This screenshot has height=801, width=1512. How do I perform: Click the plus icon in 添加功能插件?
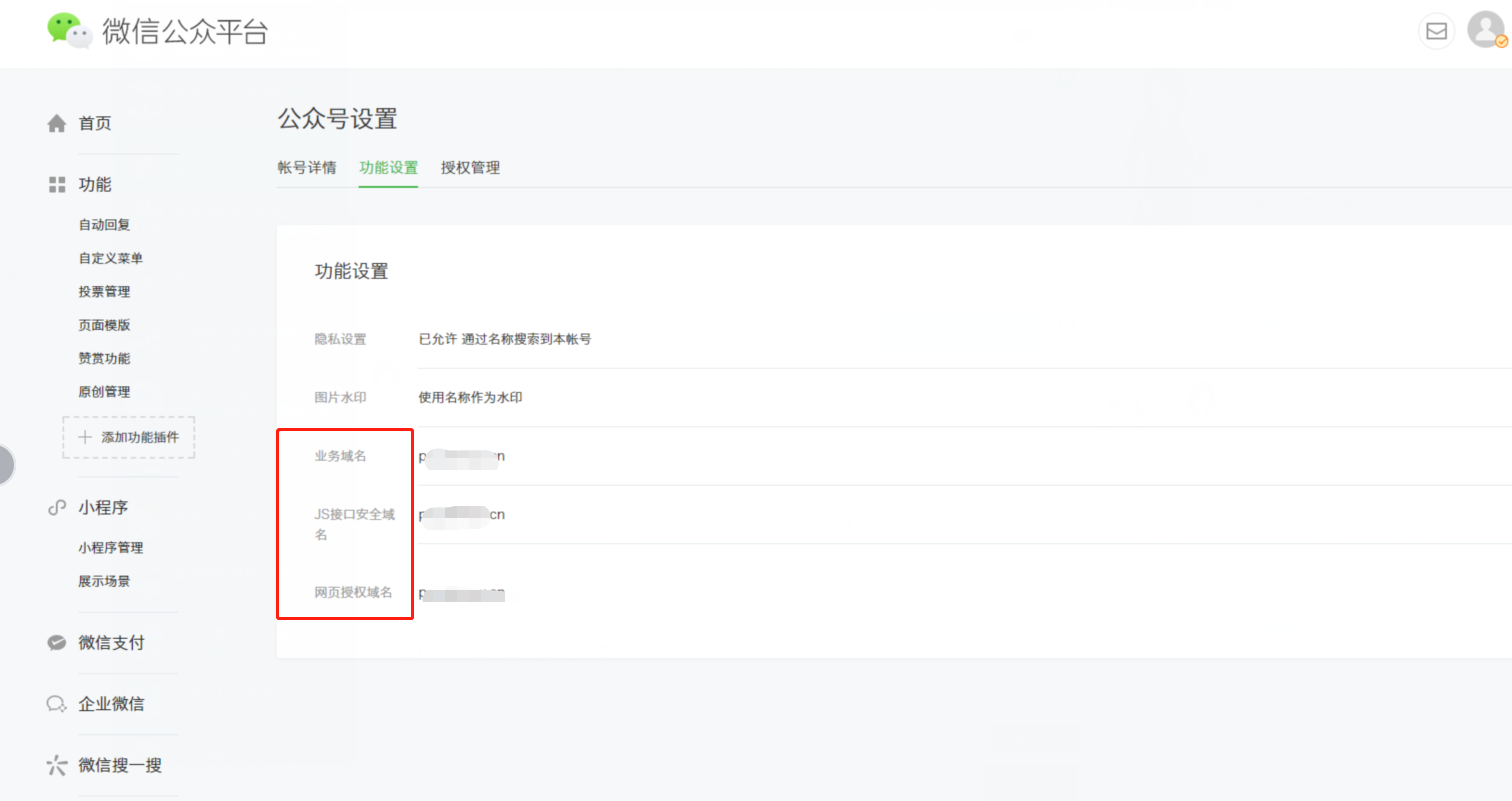pos(85,437)
